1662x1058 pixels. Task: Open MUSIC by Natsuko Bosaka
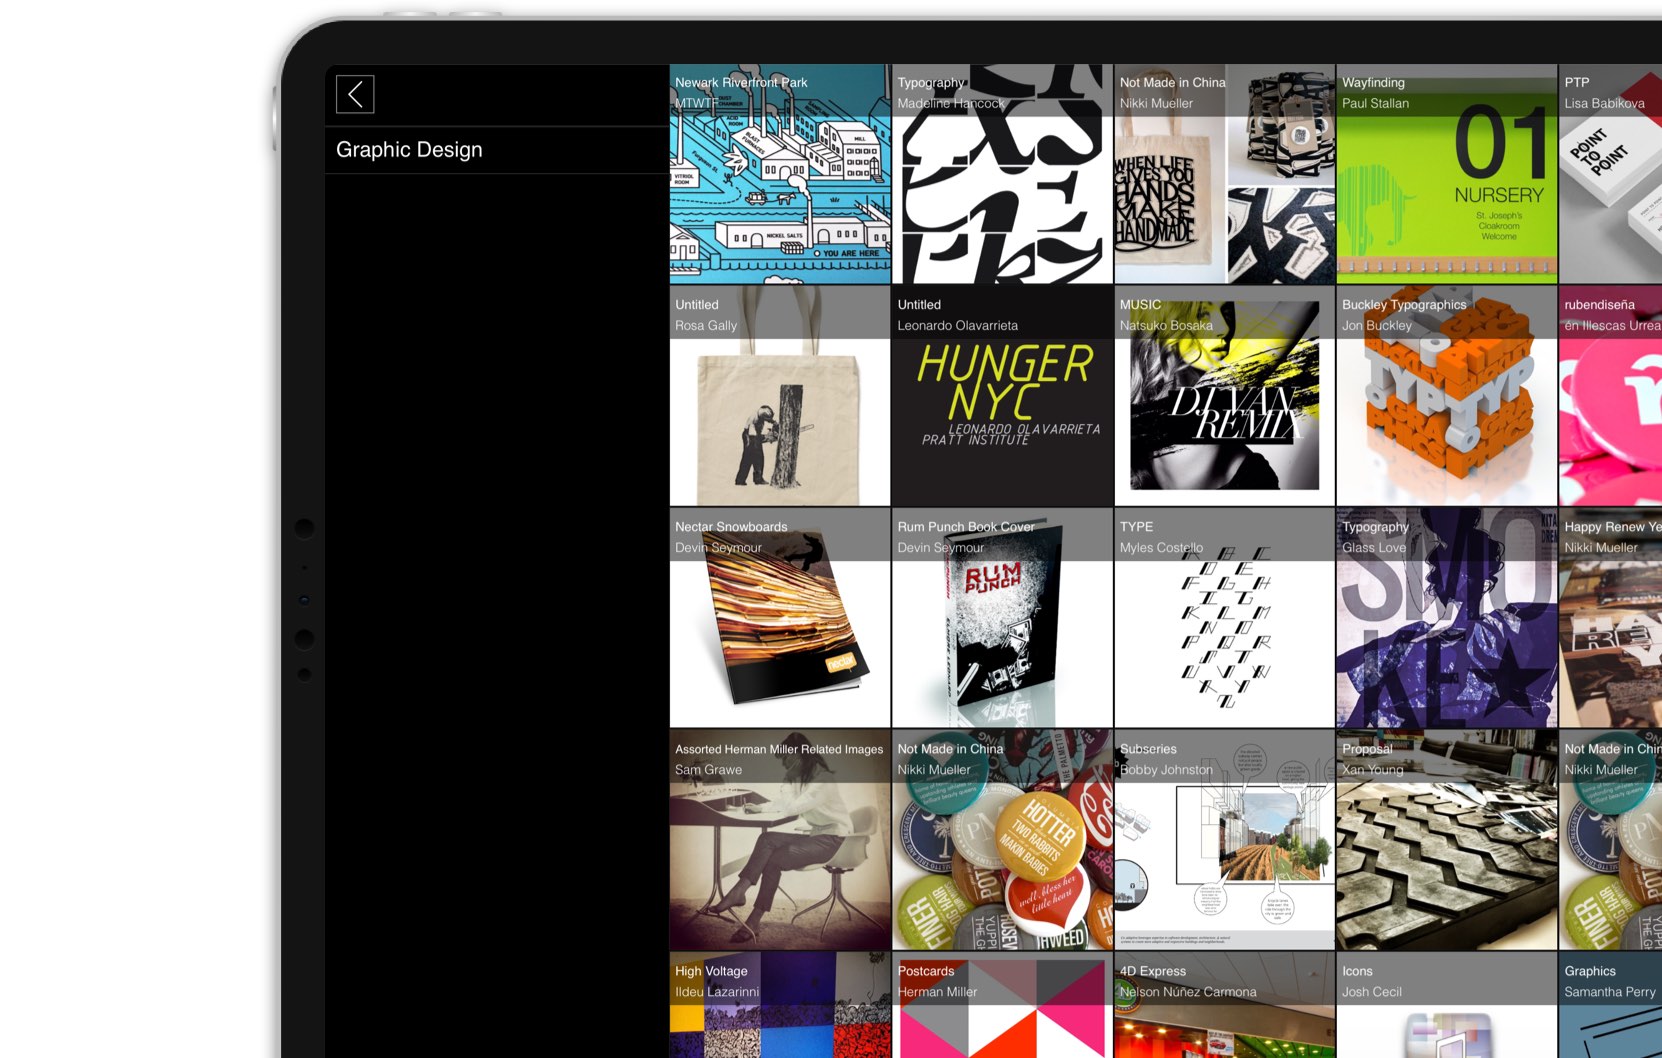(1225, 396)
